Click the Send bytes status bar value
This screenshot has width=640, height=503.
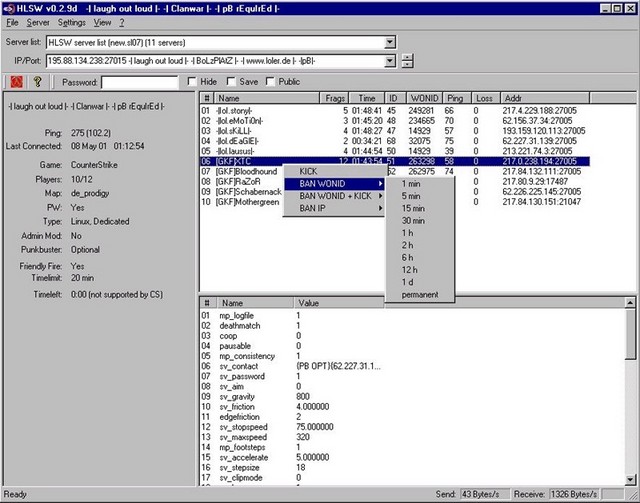click(x=484, y=494)
